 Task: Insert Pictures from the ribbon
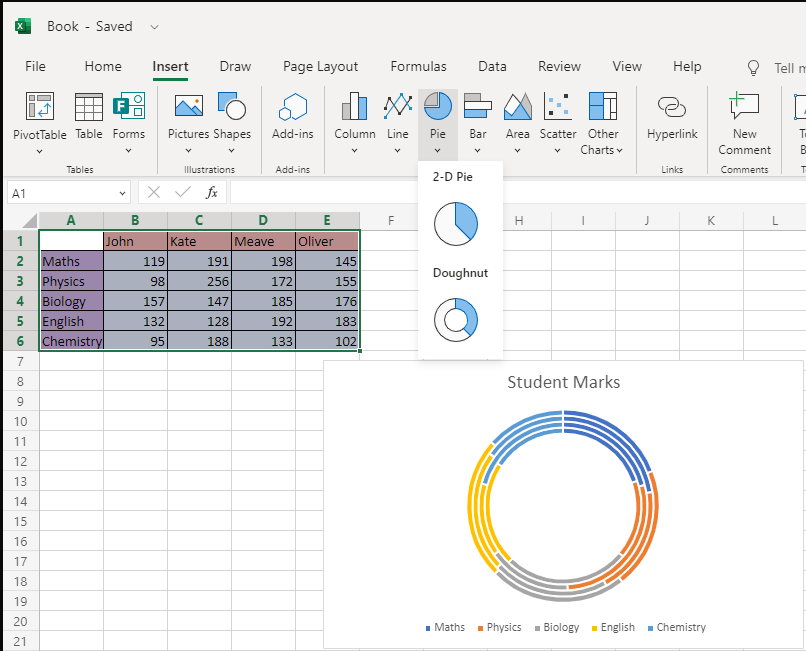coord(188,115)
